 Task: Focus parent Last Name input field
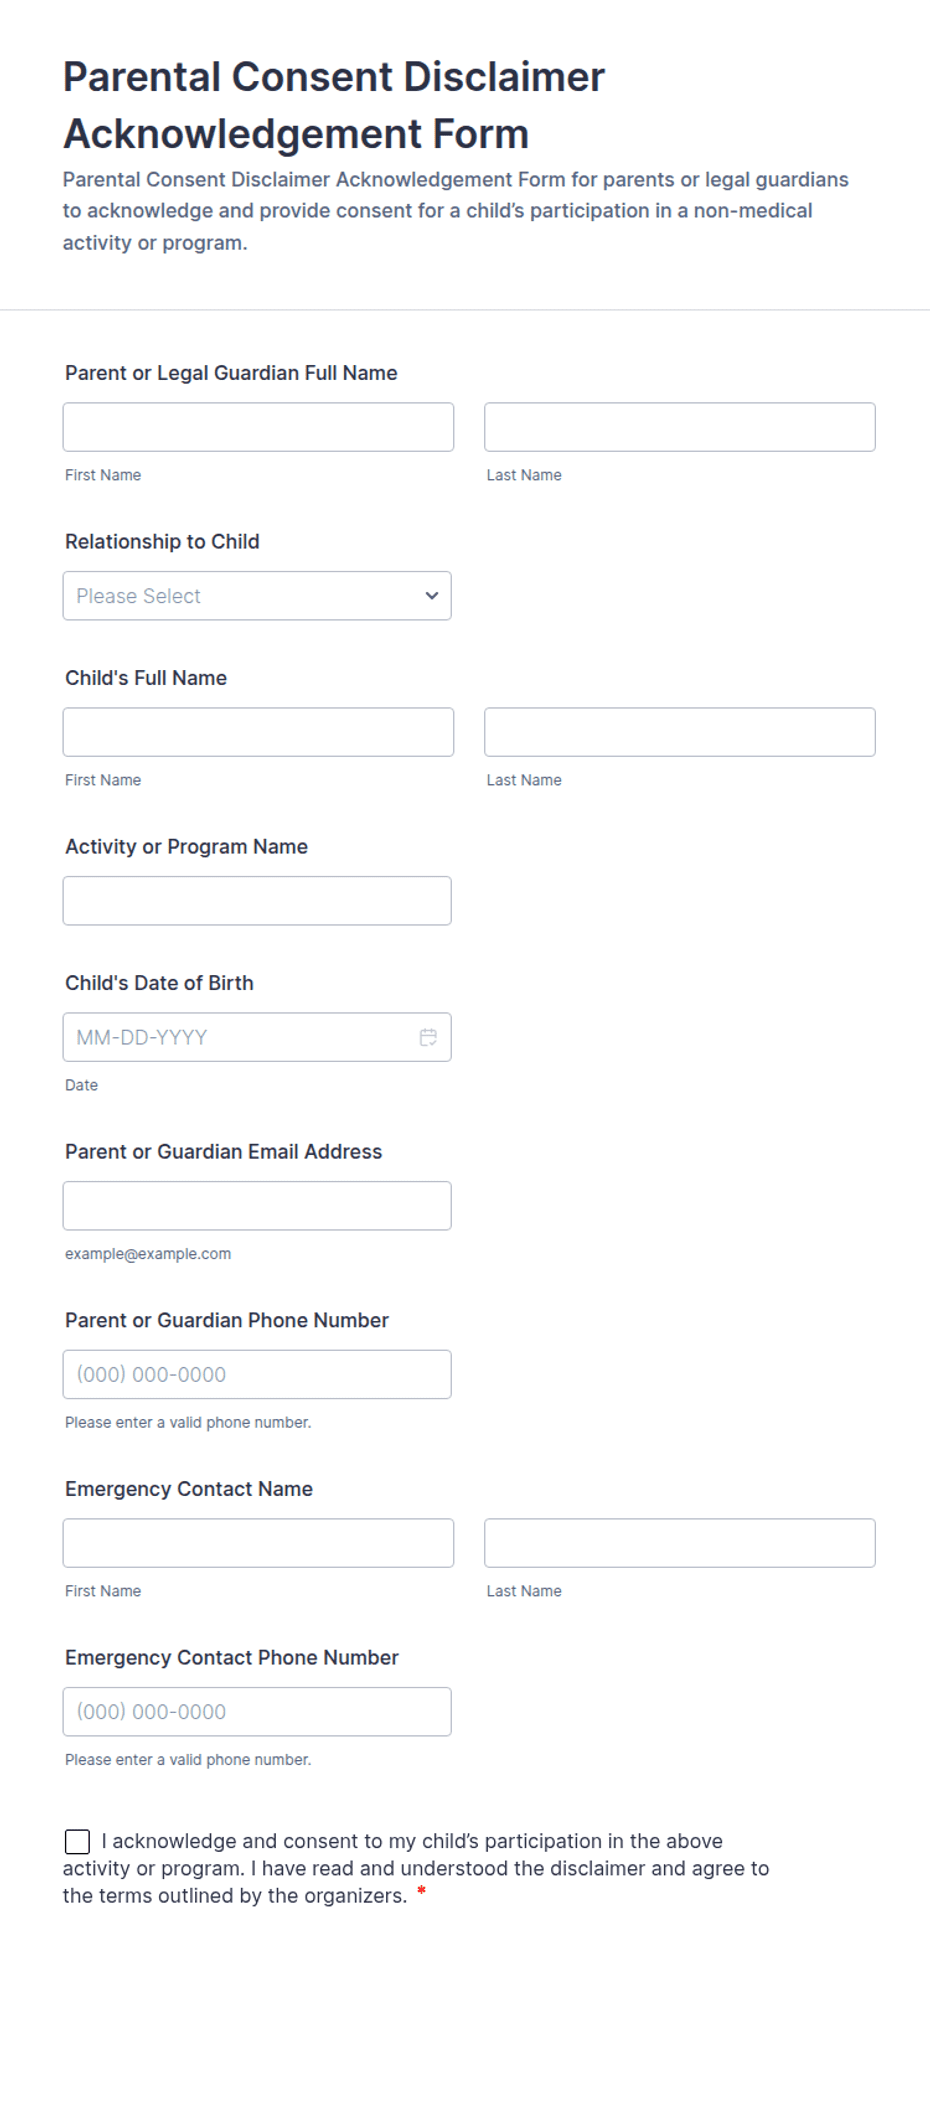click(680, 427)
